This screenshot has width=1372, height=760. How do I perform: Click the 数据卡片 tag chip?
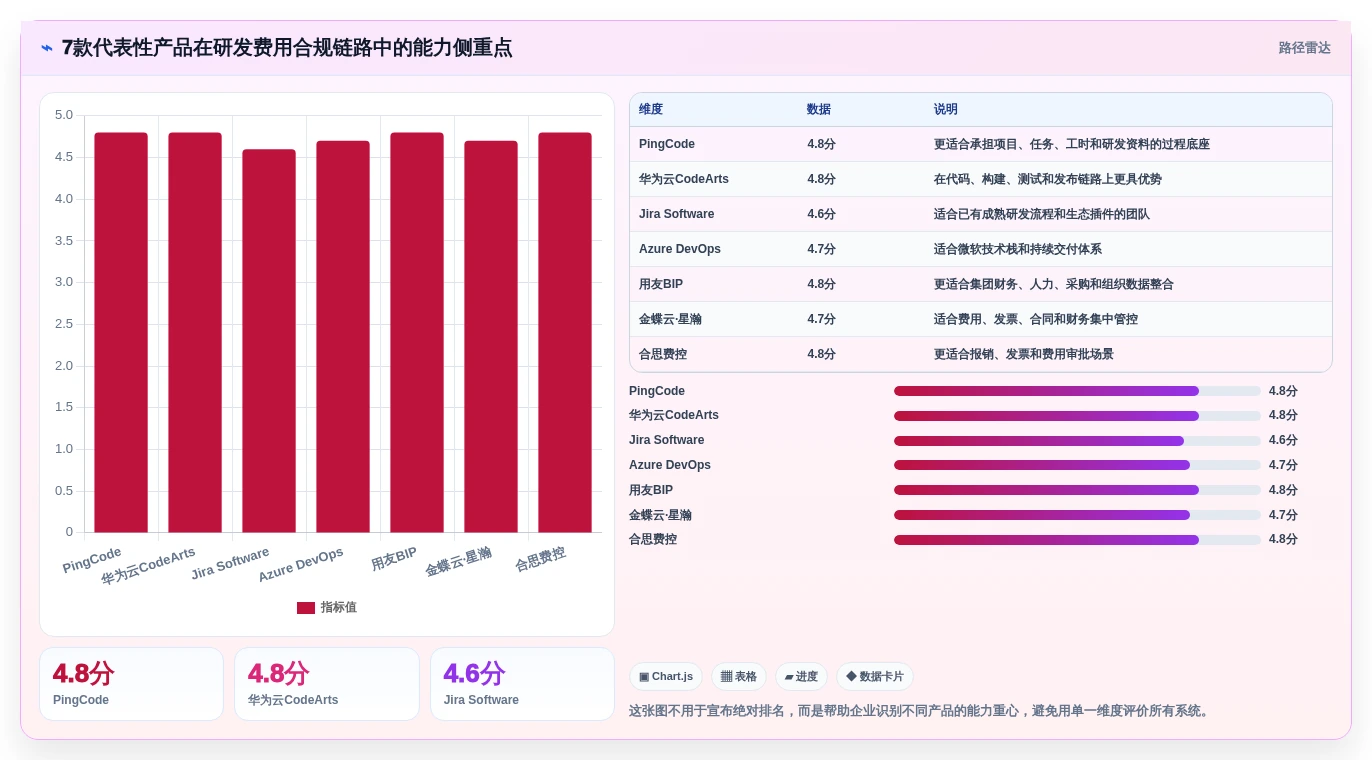(x=875, y=677)
